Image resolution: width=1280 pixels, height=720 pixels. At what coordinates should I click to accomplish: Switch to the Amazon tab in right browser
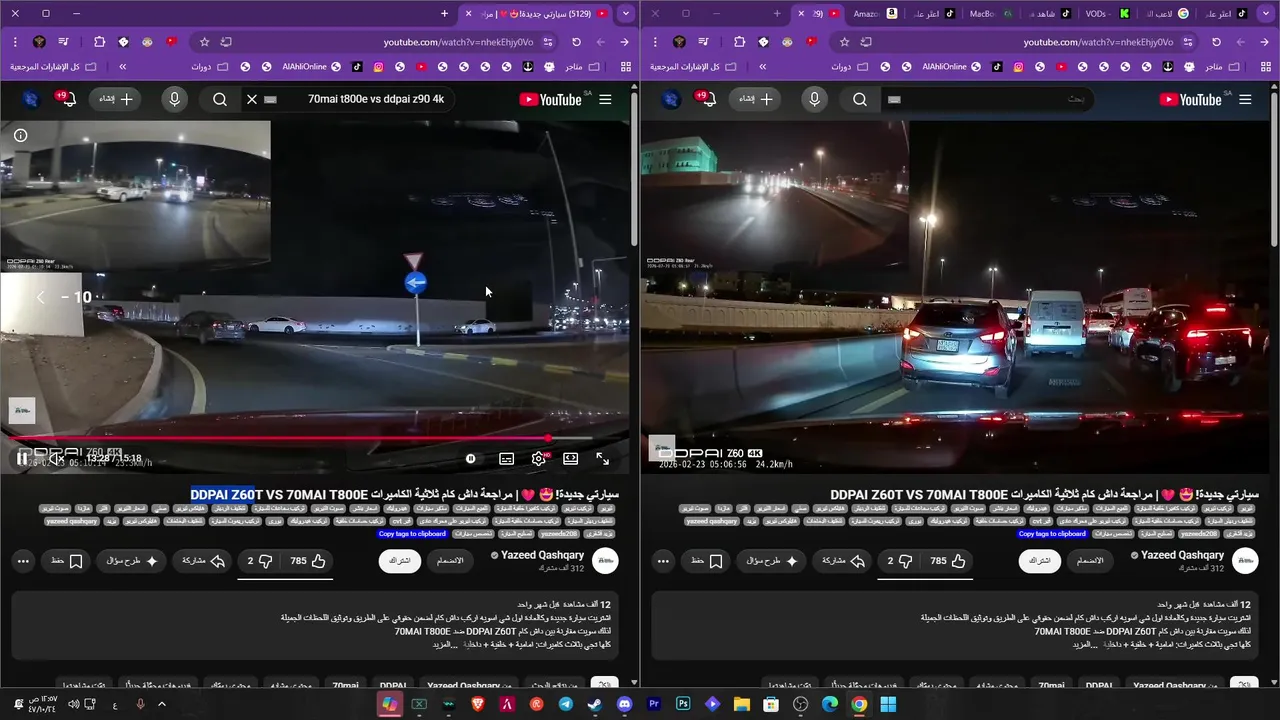pyautogui.click(x=876, y=14)
